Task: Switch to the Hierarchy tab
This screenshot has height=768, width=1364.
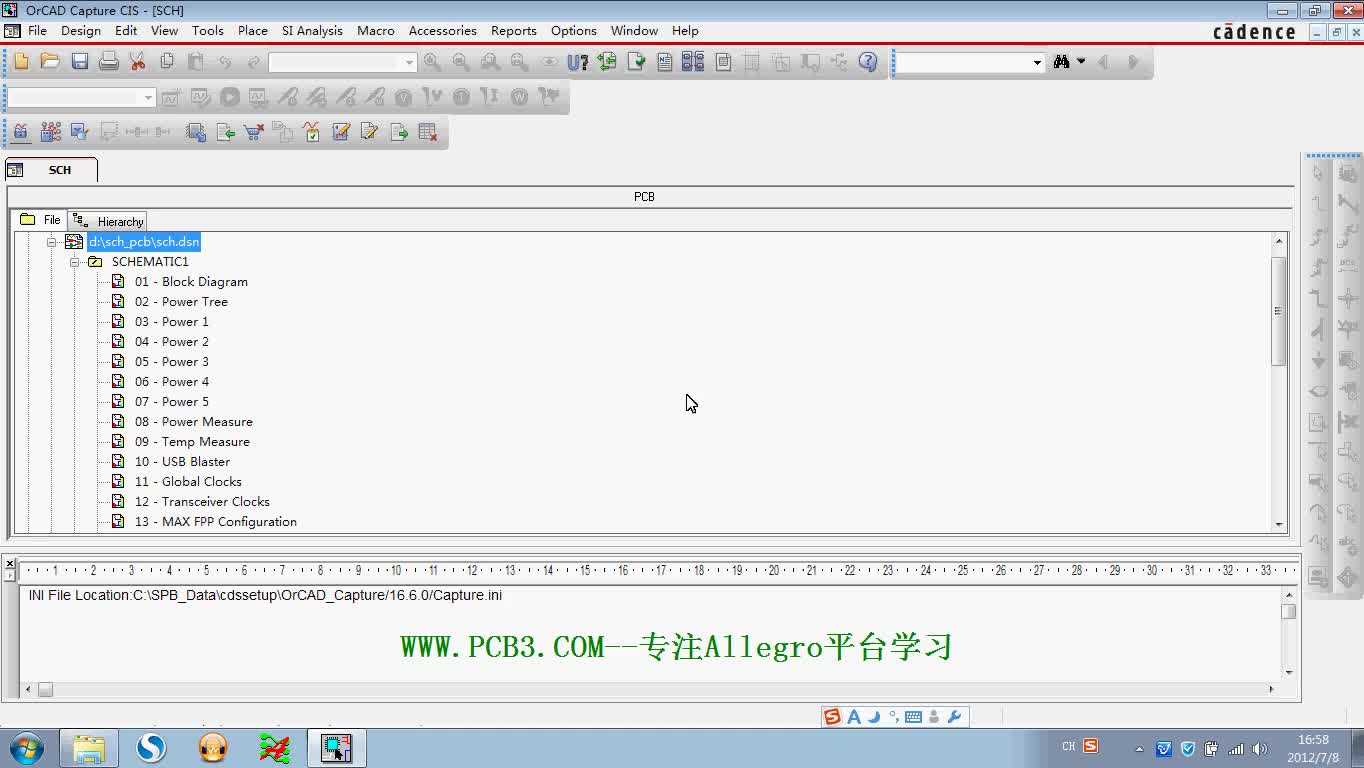Action: [108, 221]
